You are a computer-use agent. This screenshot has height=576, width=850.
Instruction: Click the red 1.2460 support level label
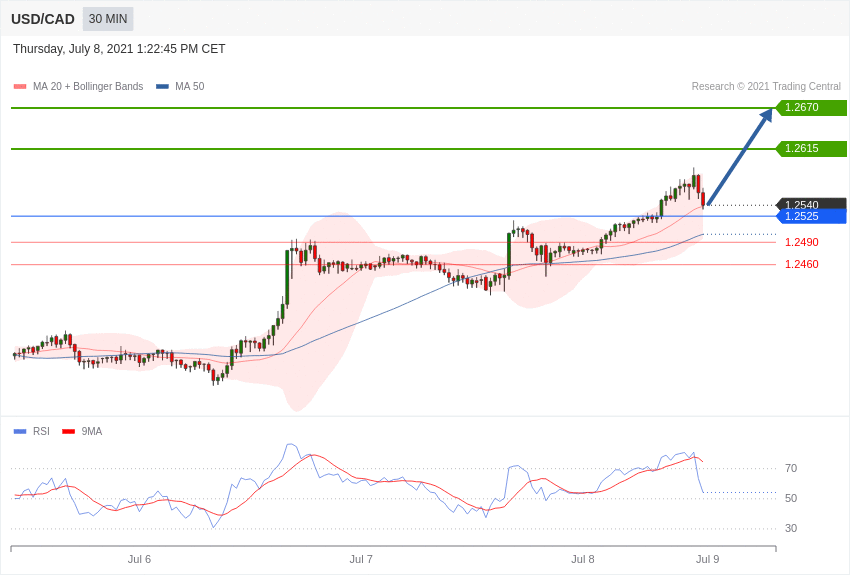(x=801, y=264)
